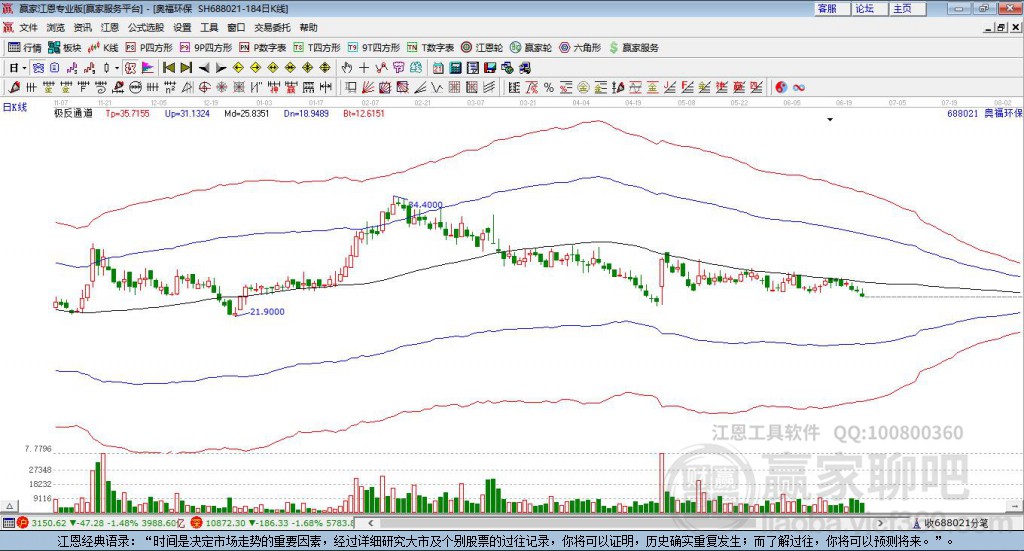Click the blue infinity symbol icon
Screen dimensions: 1024x551
tap(799, 87)
